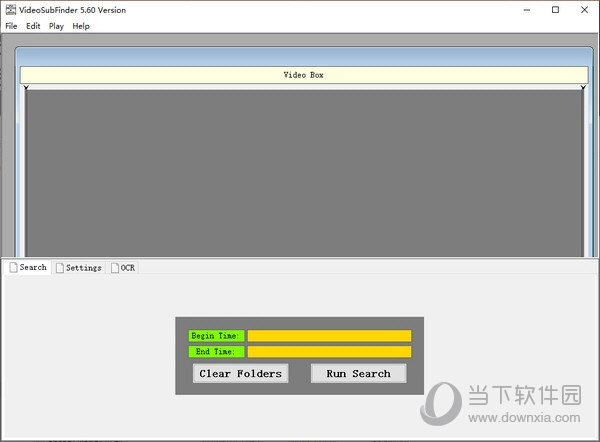The height and width of the screenshot is (442, 600).
Task: Click inside the gray video display area
Action: tap(304, 173)
